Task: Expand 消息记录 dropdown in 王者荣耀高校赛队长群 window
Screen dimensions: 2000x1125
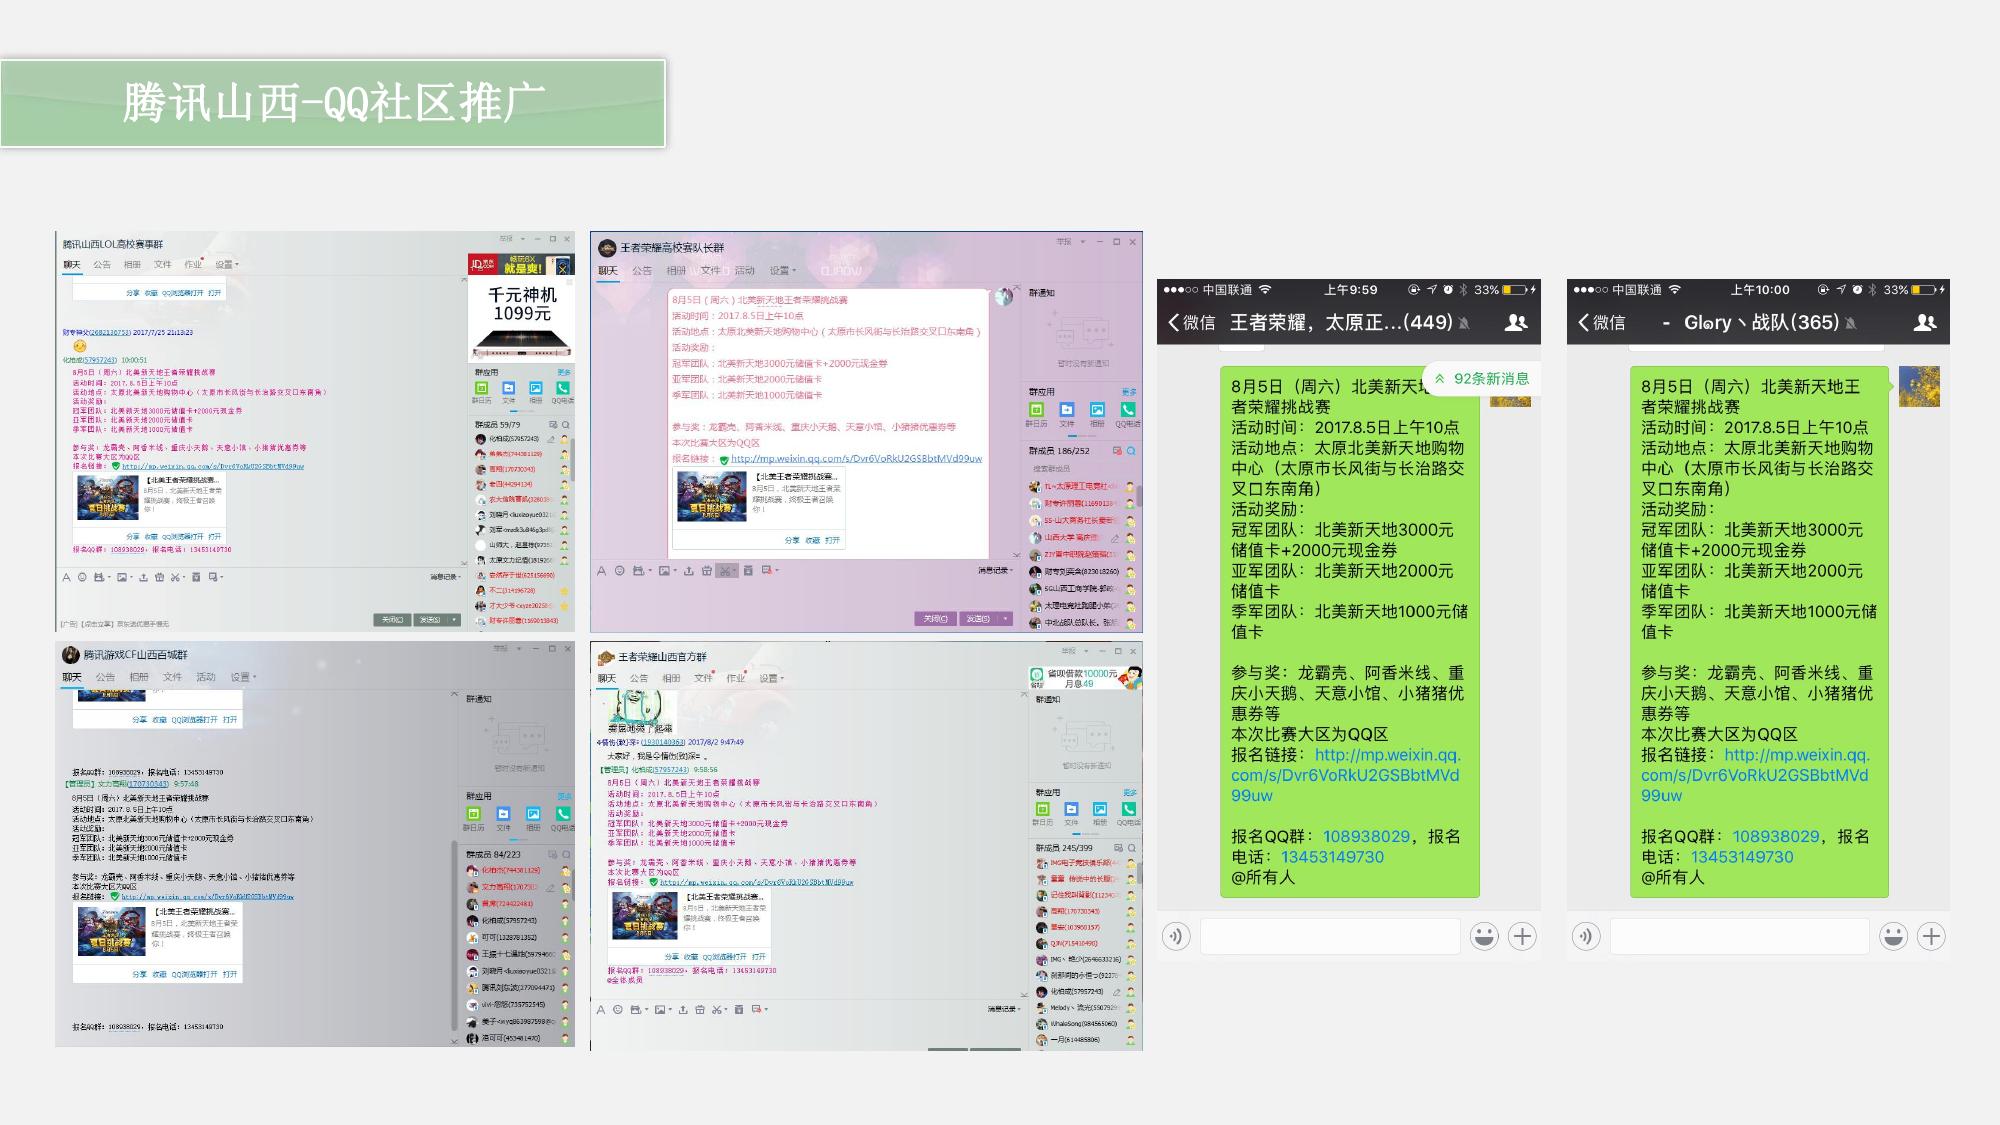Action: 995,570
